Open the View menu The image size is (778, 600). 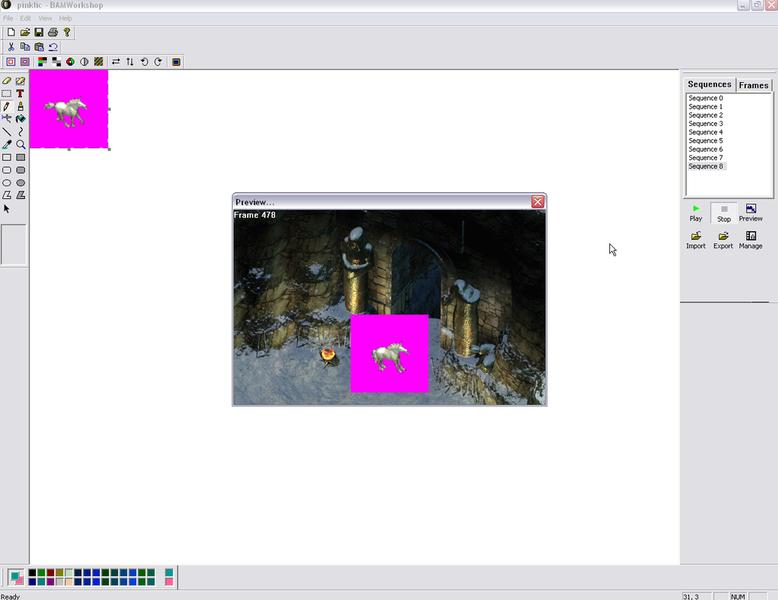(x=45, y=18)
